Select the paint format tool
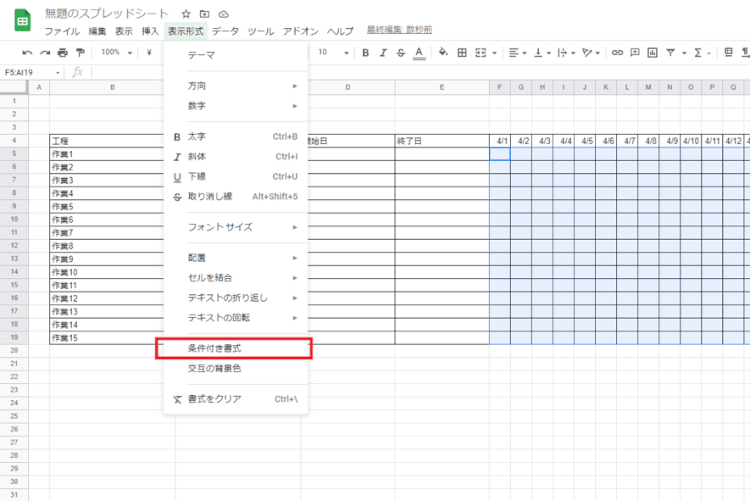The height and width of the screenshot is (501, 750). click(80, 52)
